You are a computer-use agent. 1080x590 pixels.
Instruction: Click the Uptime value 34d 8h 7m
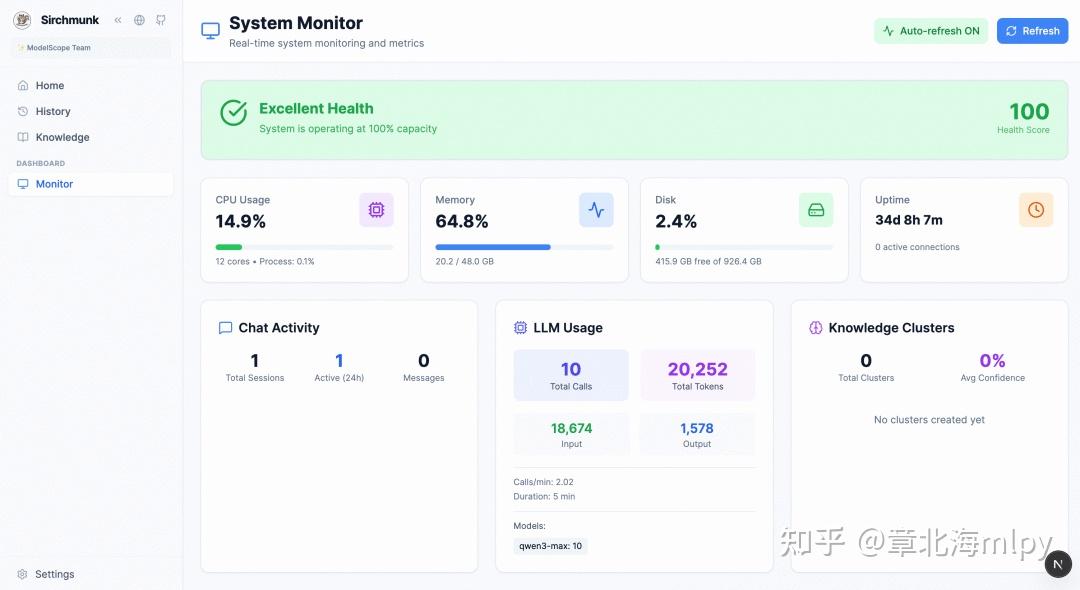point(908,220)
